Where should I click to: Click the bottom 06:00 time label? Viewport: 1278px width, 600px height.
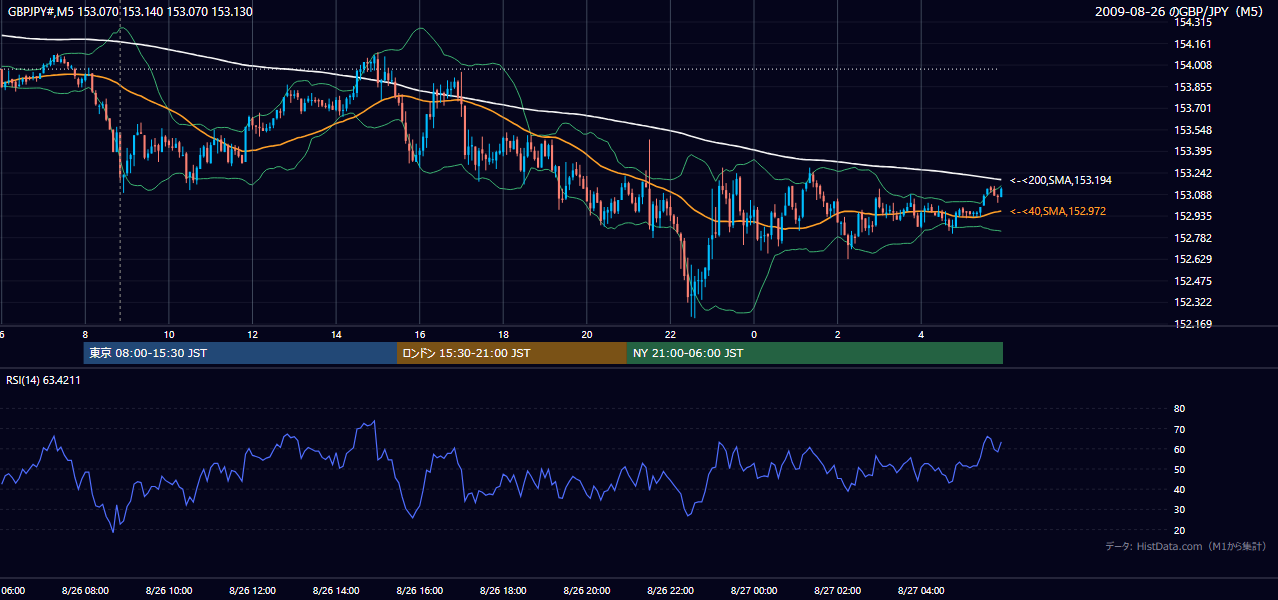(x=12, y=591)
